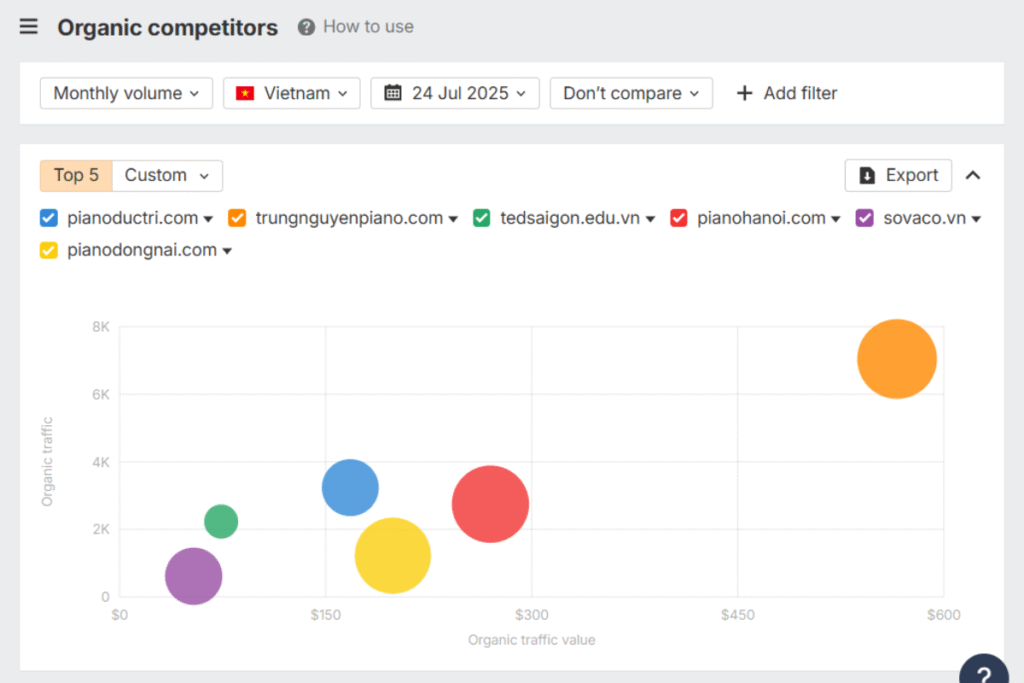1024x683 pixels.
Task: Toggle the trungnguyenpiano.com checkbox
Action: coord(237,218)
